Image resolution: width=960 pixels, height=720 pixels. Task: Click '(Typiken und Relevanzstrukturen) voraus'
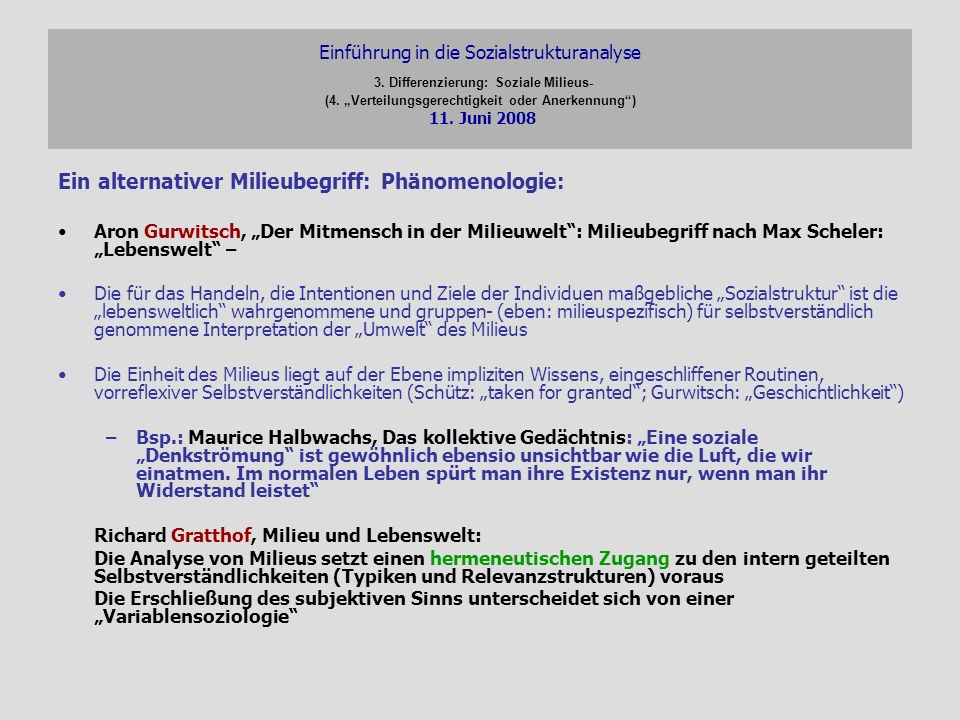tap(528, 577)
